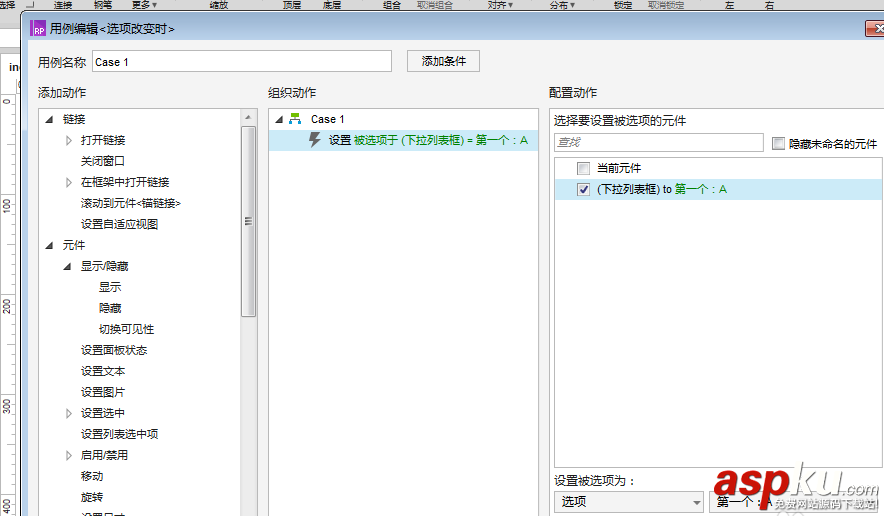Select the 设置面板状态 action
The image size is (884, 516).
click(x=114, y=350)
